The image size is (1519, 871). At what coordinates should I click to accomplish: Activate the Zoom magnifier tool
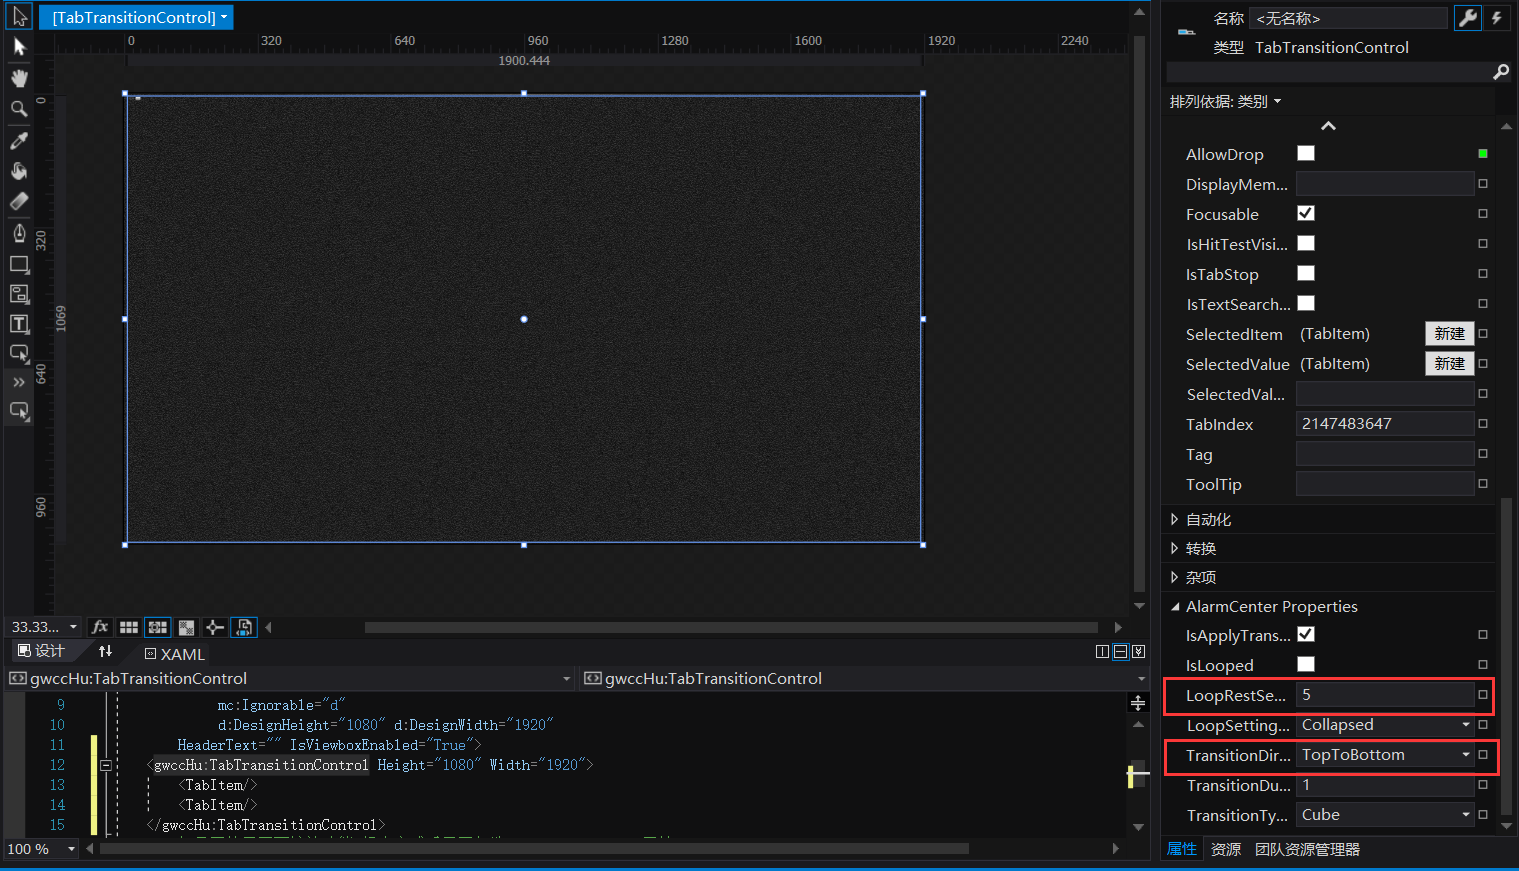tap(19, 109)
